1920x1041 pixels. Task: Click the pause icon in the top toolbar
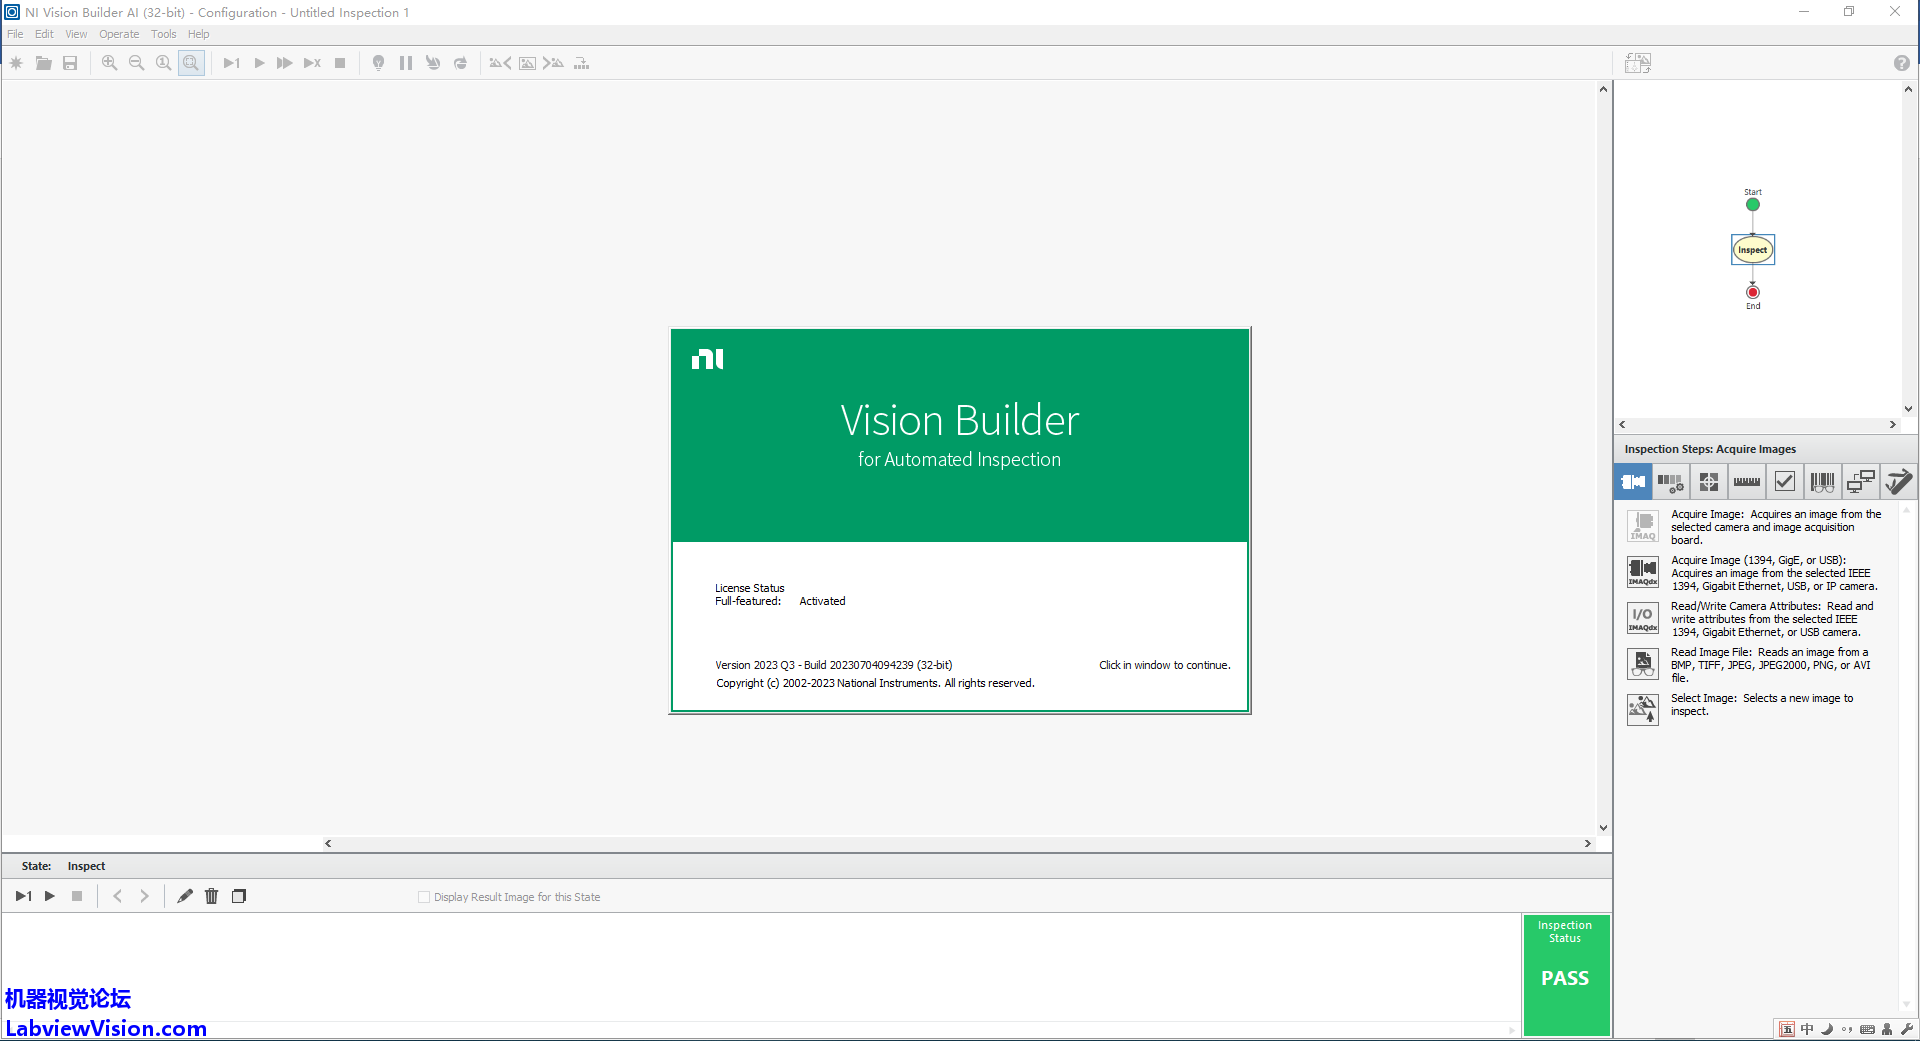[x=406, y=63]
